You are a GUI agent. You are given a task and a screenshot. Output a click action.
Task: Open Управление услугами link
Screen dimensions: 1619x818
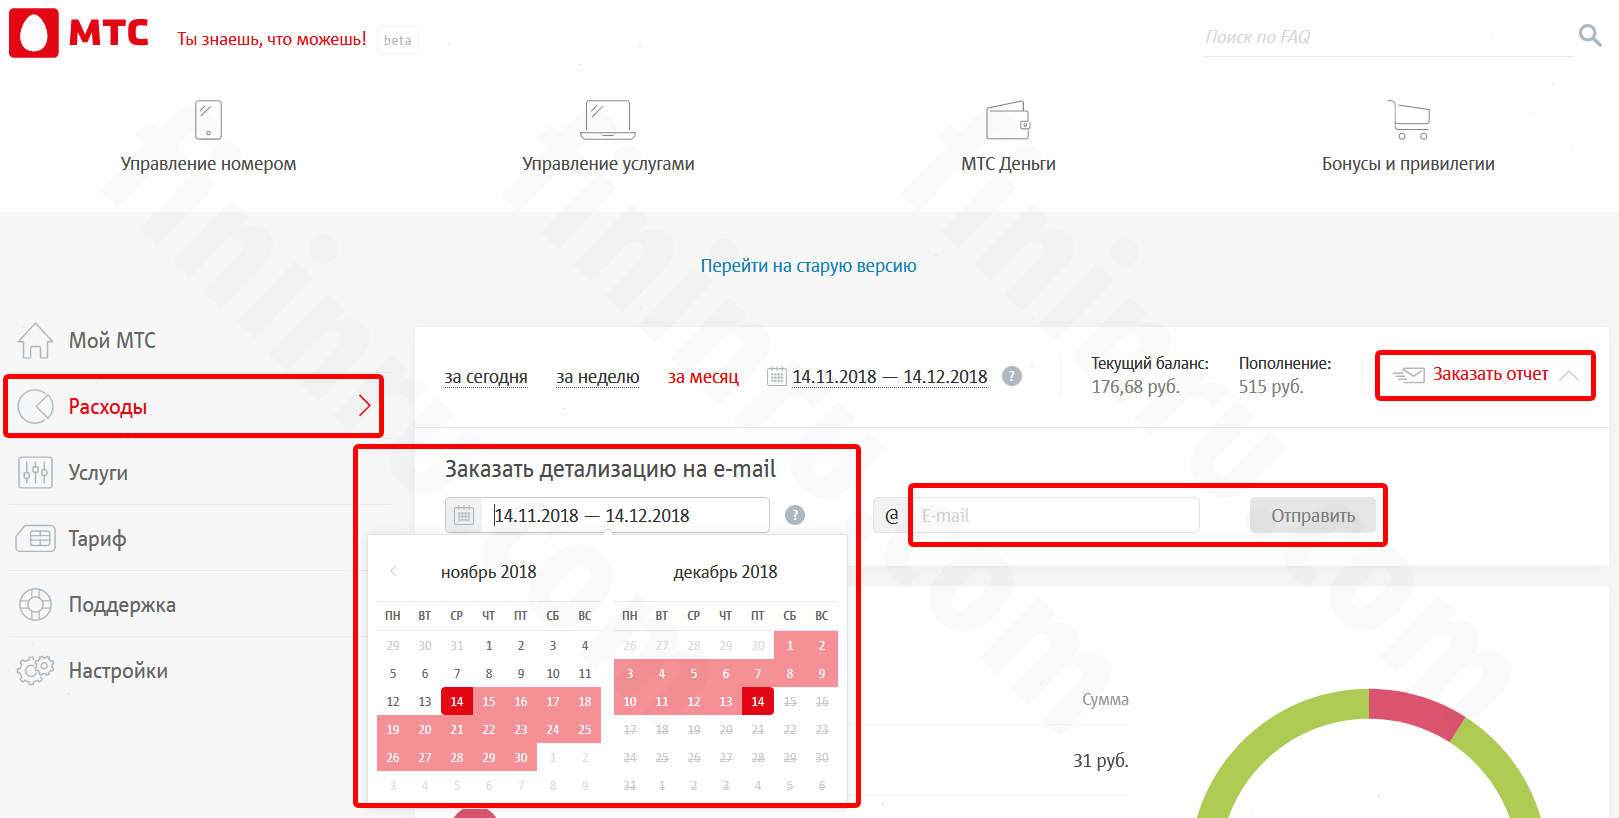[608, 163]
